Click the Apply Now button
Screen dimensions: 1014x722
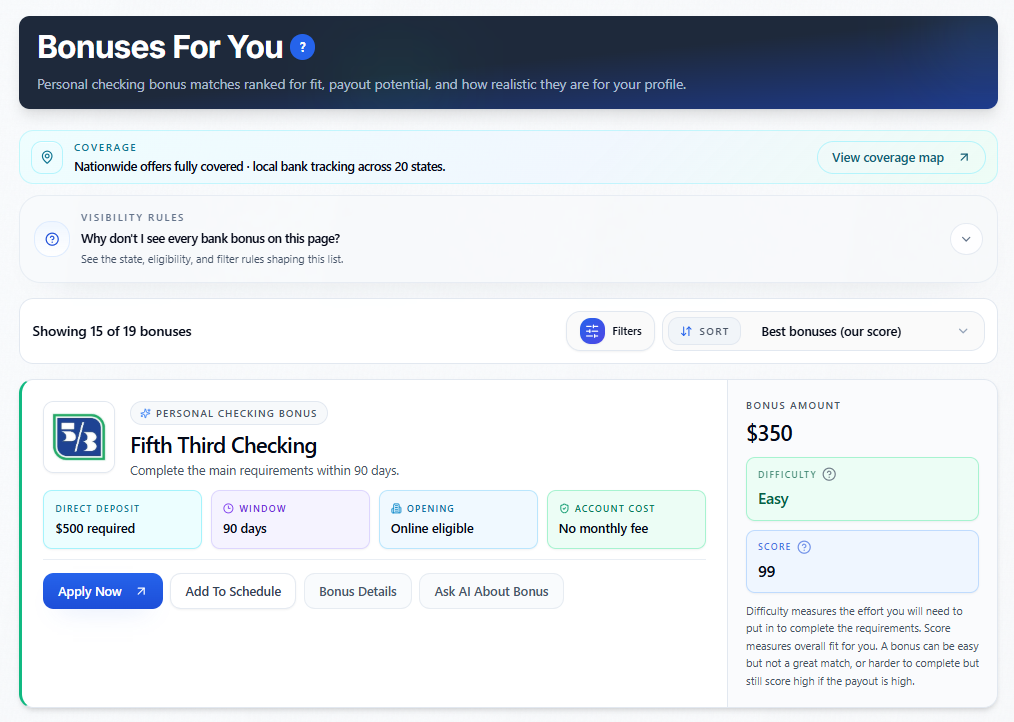tap(103, 591)
